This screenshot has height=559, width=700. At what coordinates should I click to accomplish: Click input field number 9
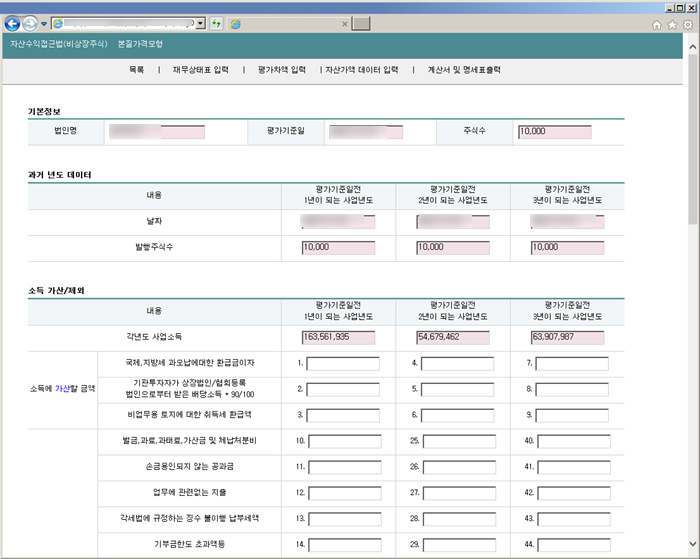click(572, 415)
